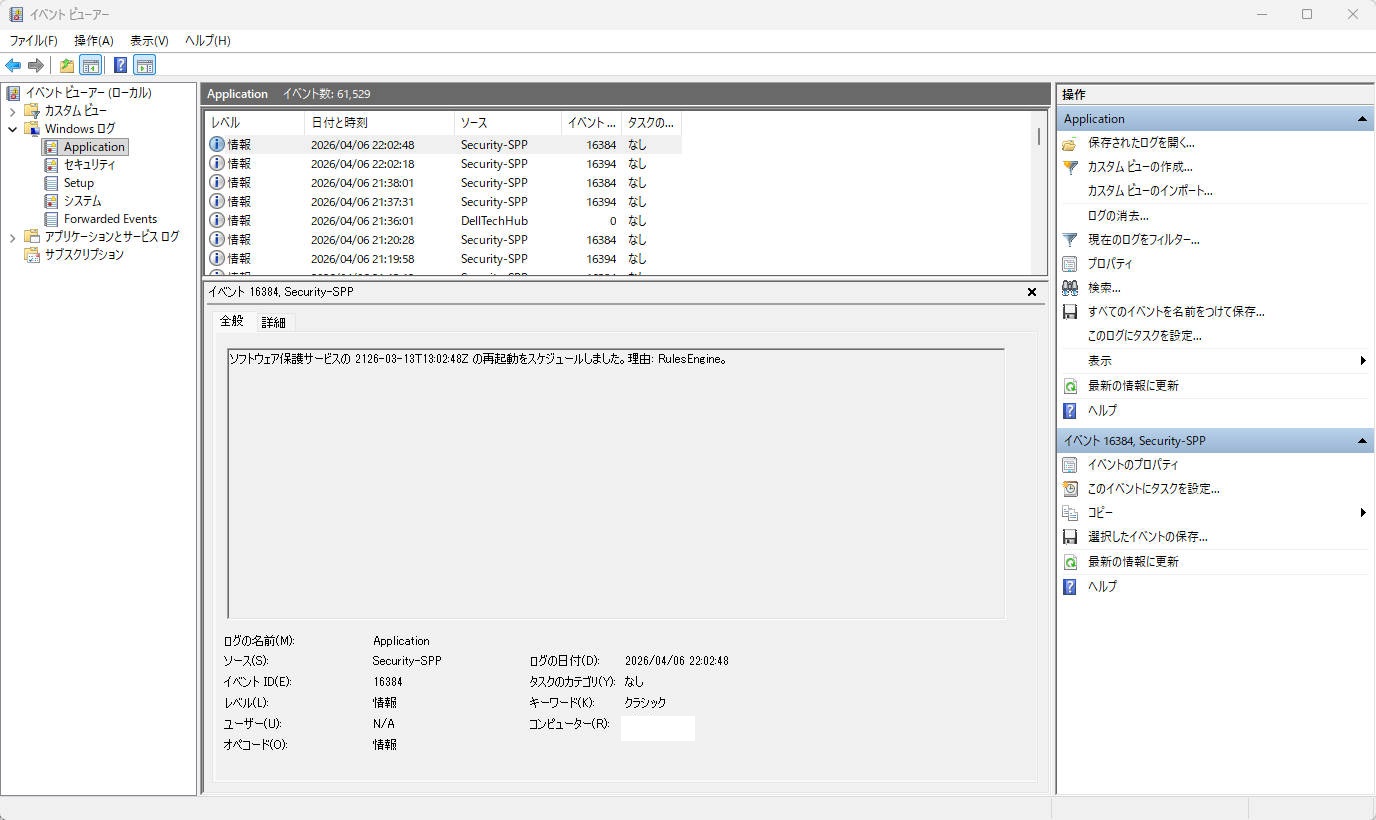Expand アプリケーションとサービス ログ node
Image resolution: width=1376 pixels, height=820 pixels.
coord(13,237)
